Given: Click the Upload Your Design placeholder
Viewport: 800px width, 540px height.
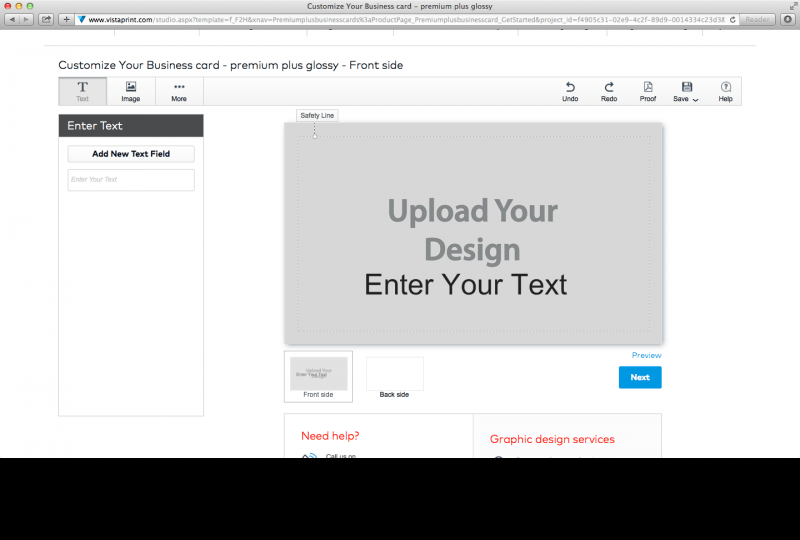Looking at the screenshot, I should (x=472, y=230).
